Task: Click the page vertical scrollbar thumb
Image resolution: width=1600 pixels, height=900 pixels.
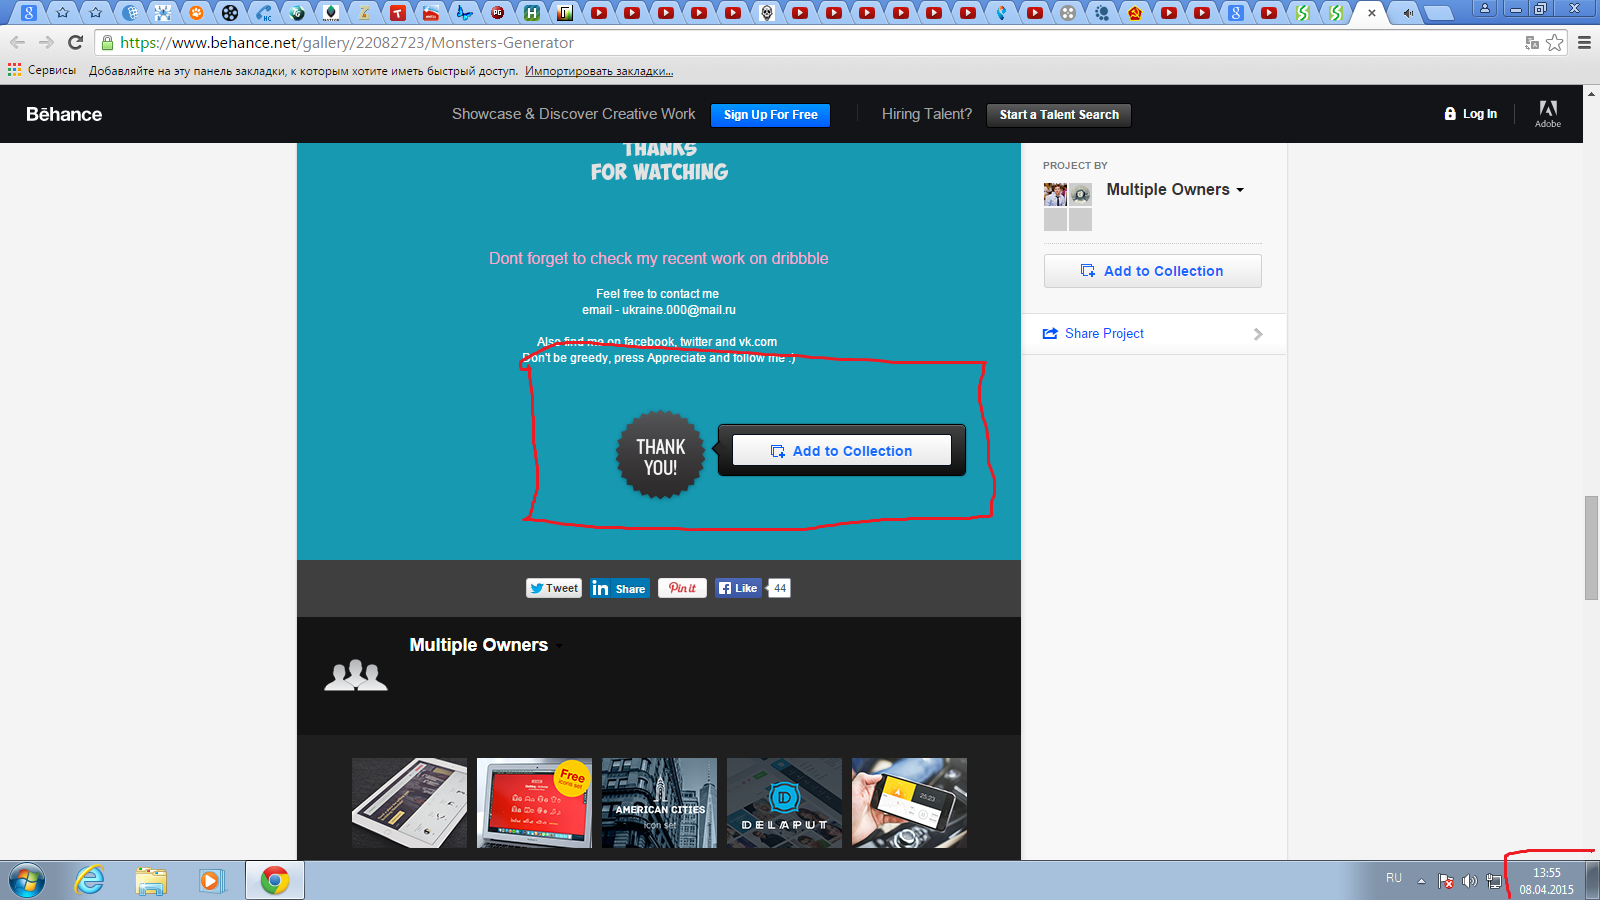Action: [1591, 548]
